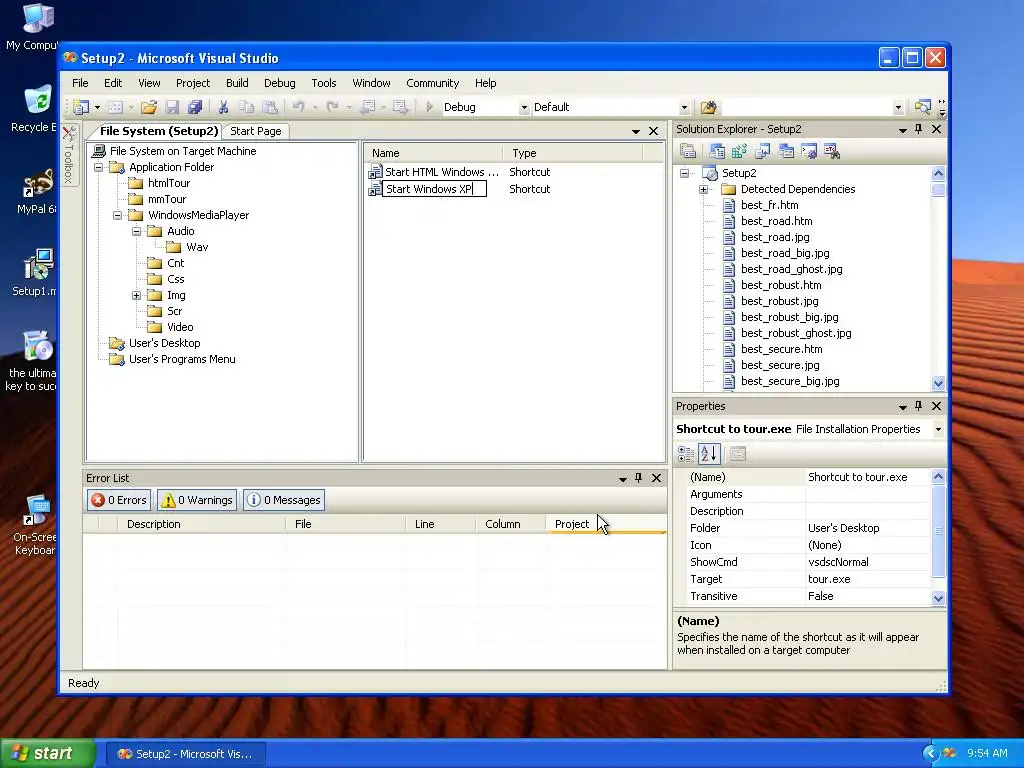Click the Cut scissors icon
Viewport: 1024px width, 768px height.
coord(223,107)
